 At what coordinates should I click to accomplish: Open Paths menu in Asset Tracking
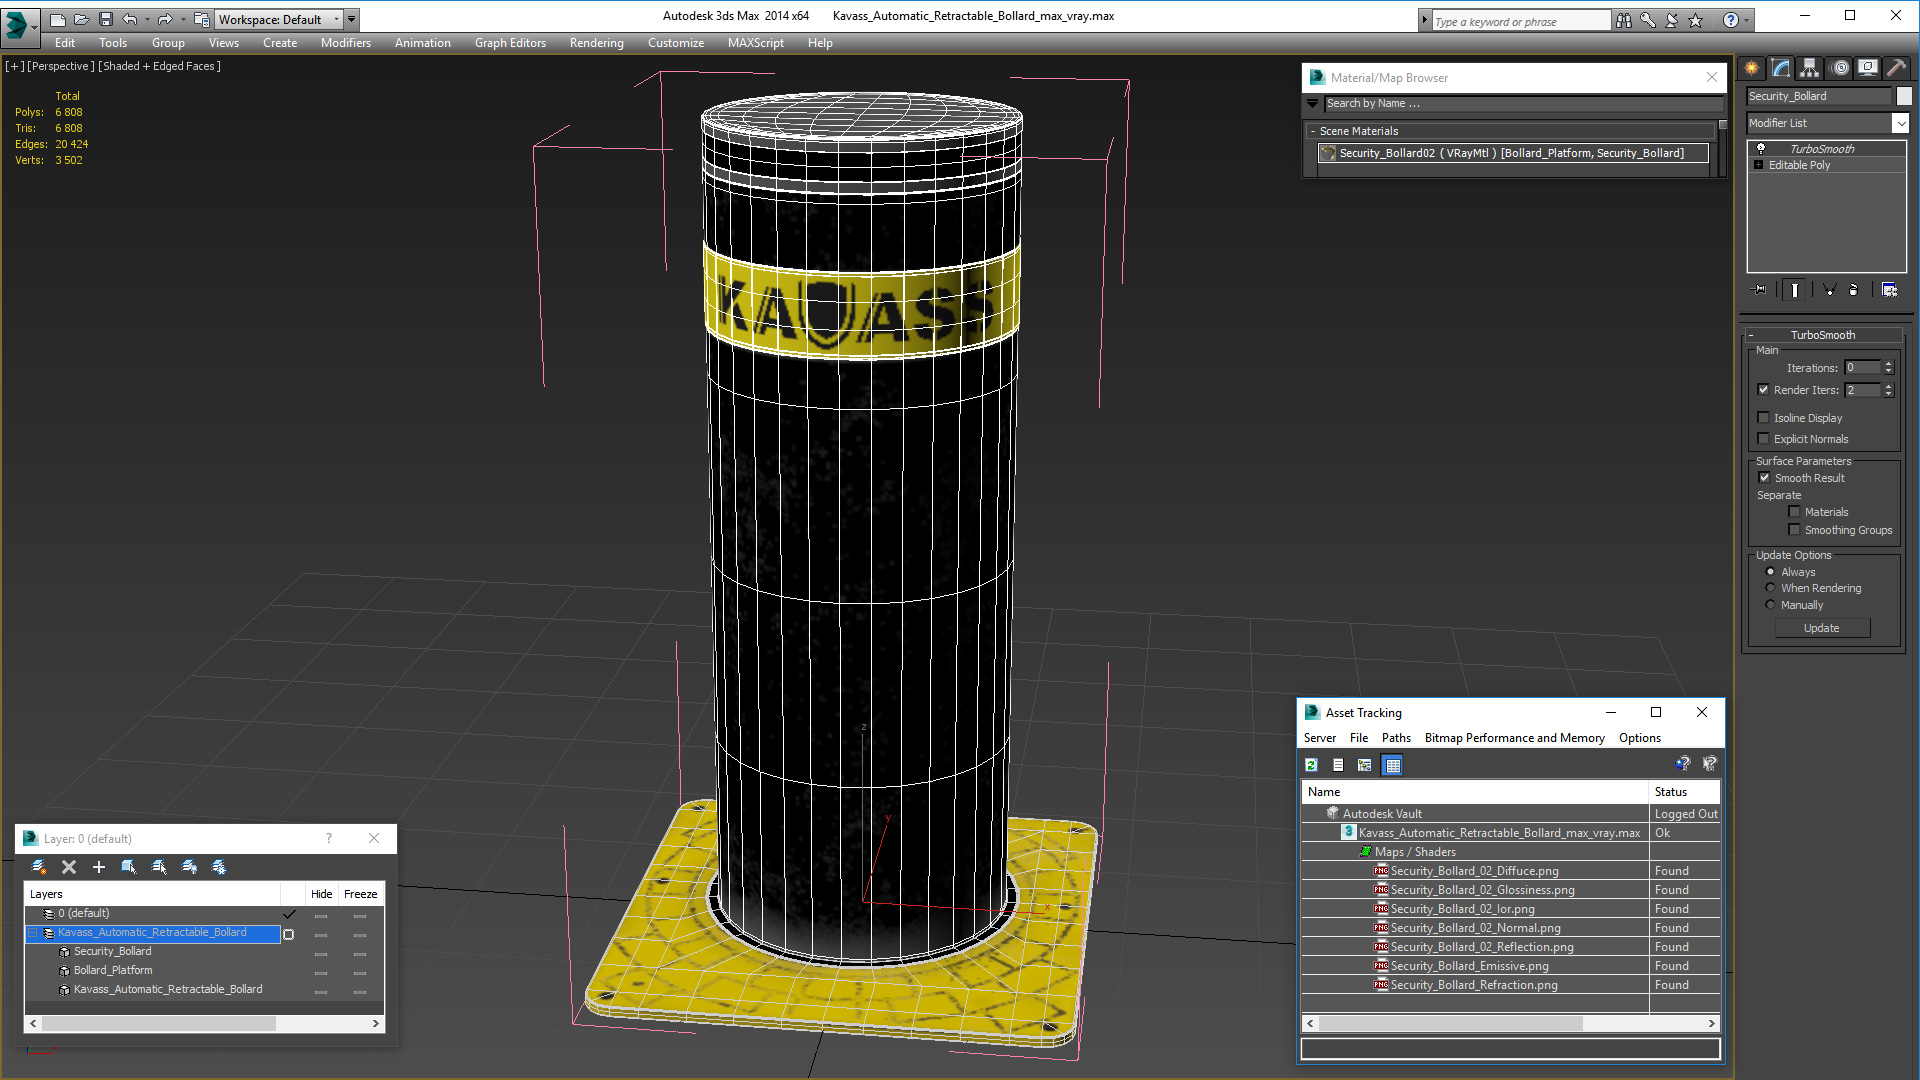click(1396, 738)
